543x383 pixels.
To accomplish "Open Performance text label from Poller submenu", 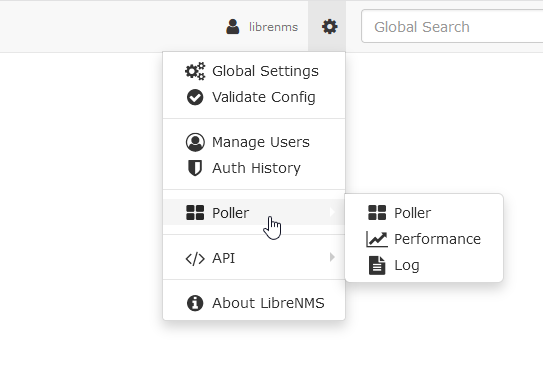I will click(x=438, y=239).
